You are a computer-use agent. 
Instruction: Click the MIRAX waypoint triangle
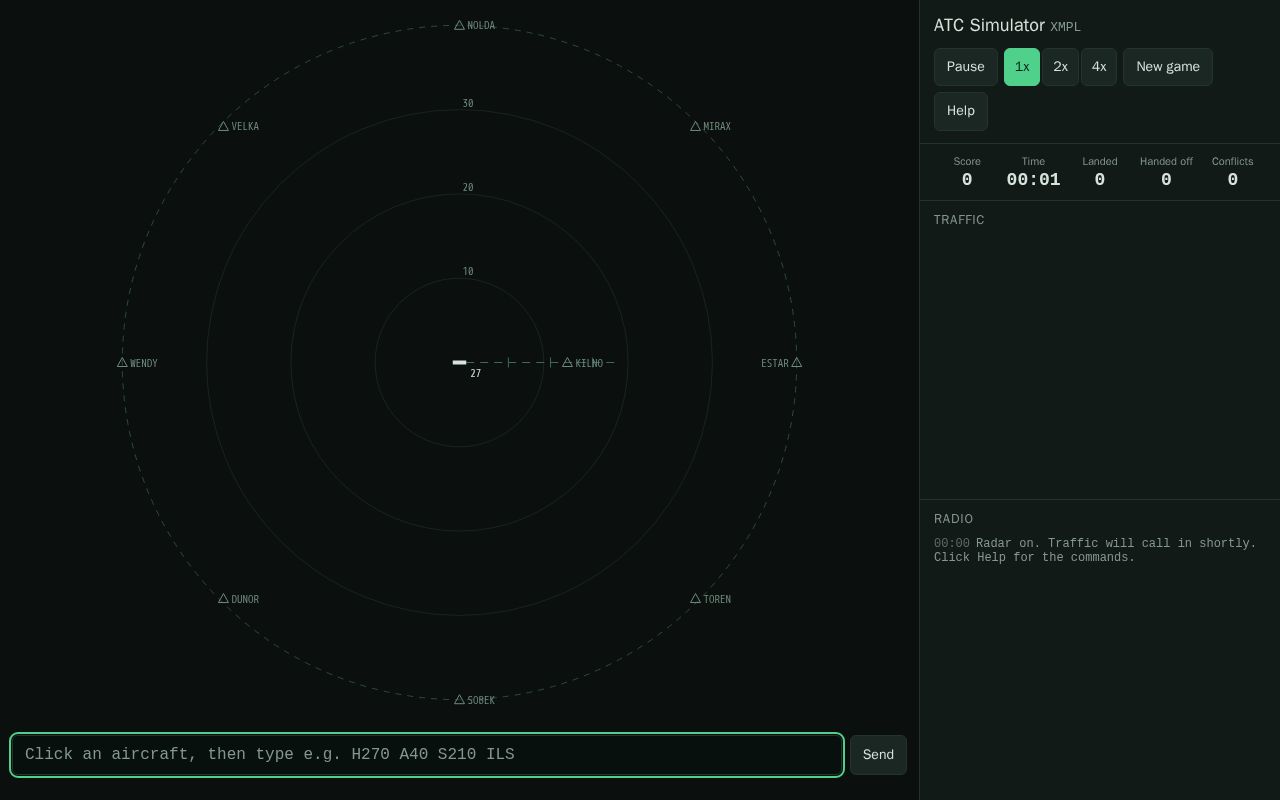[x=695, y=126]
